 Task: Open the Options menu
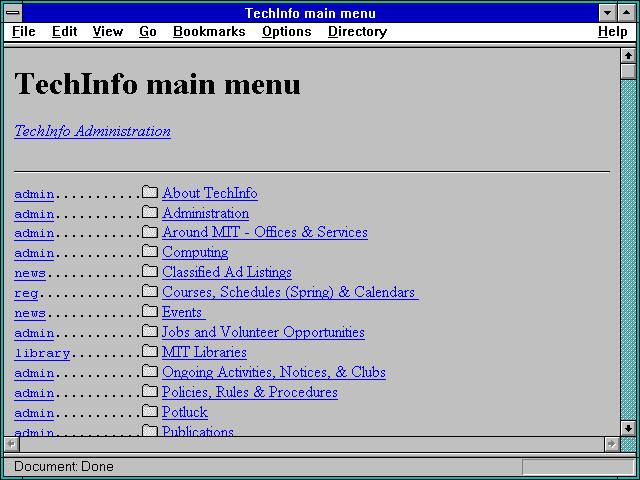[287, 32]
